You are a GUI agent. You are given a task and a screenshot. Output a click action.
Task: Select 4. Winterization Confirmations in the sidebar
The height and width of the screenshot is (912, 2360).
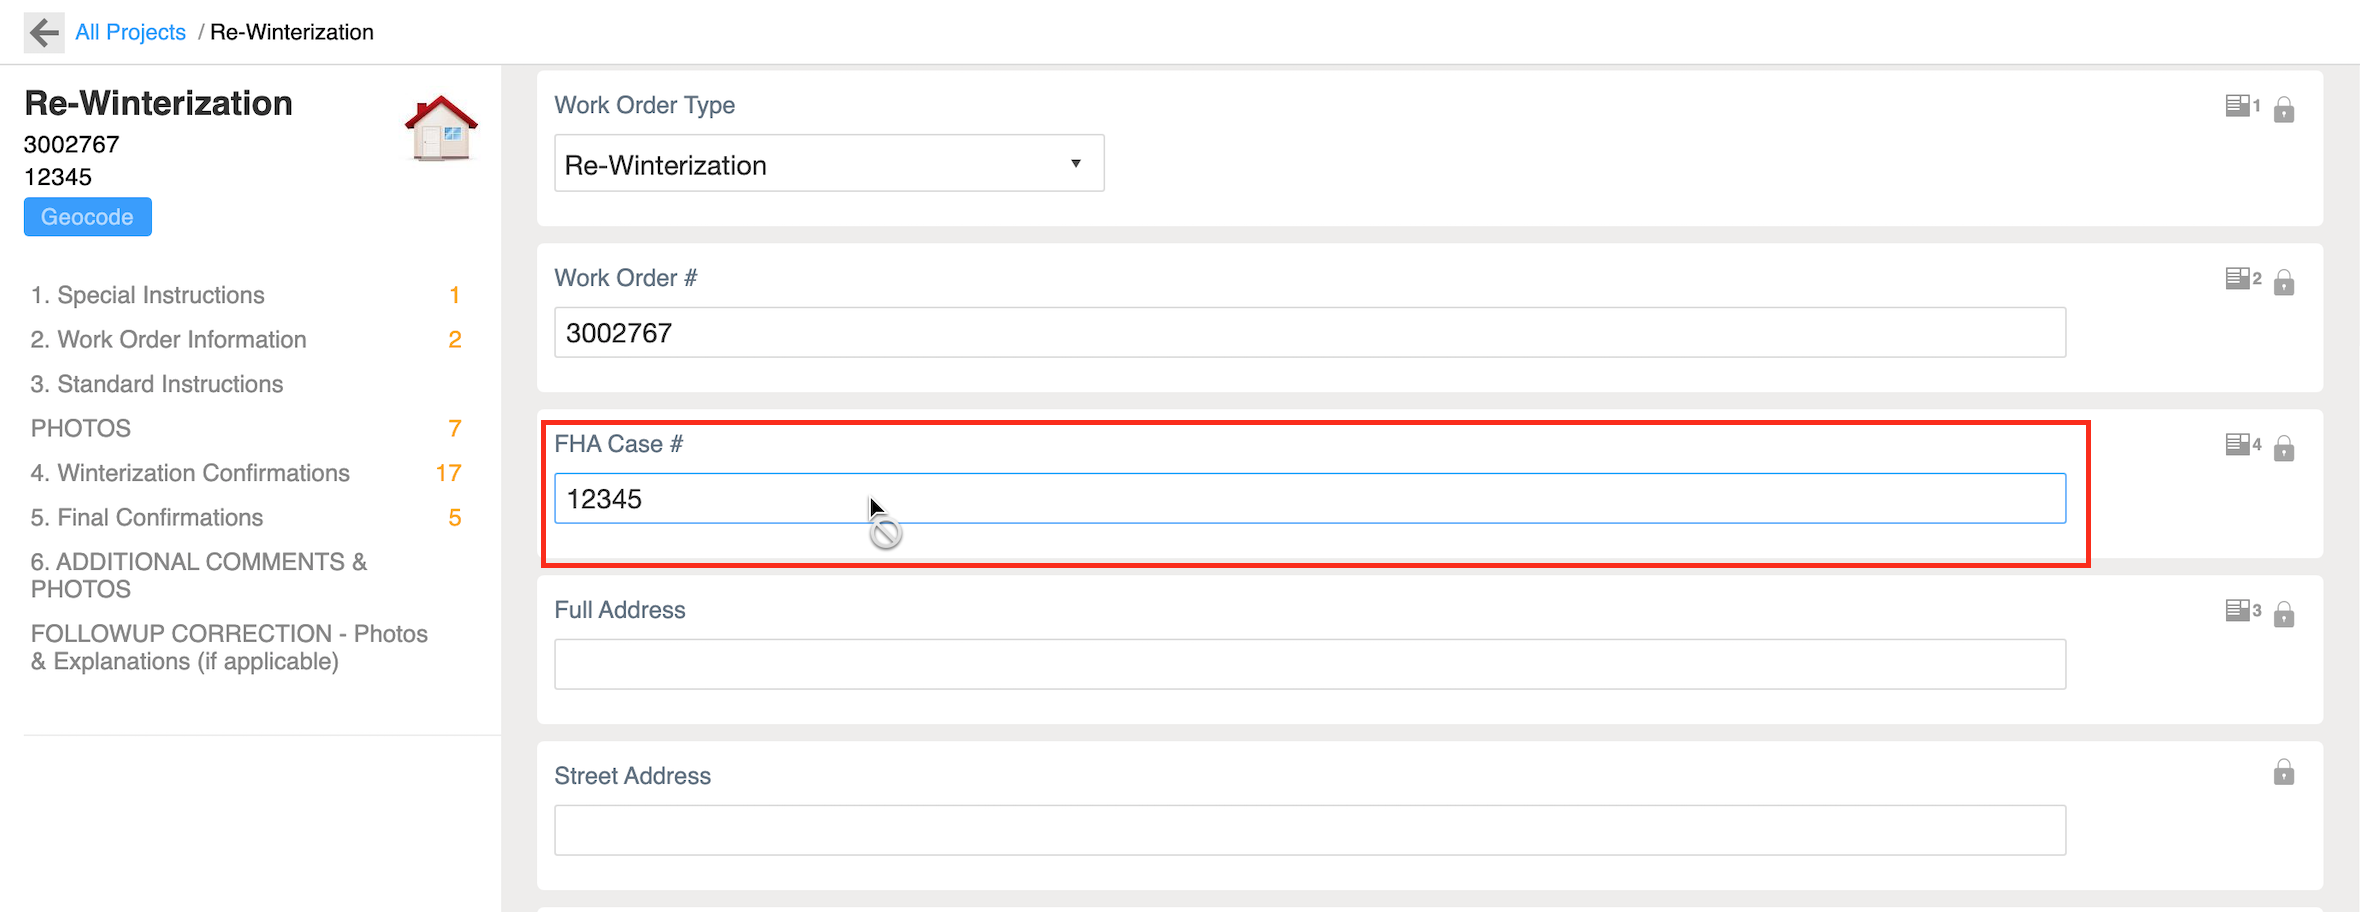[x=190, y=472]
